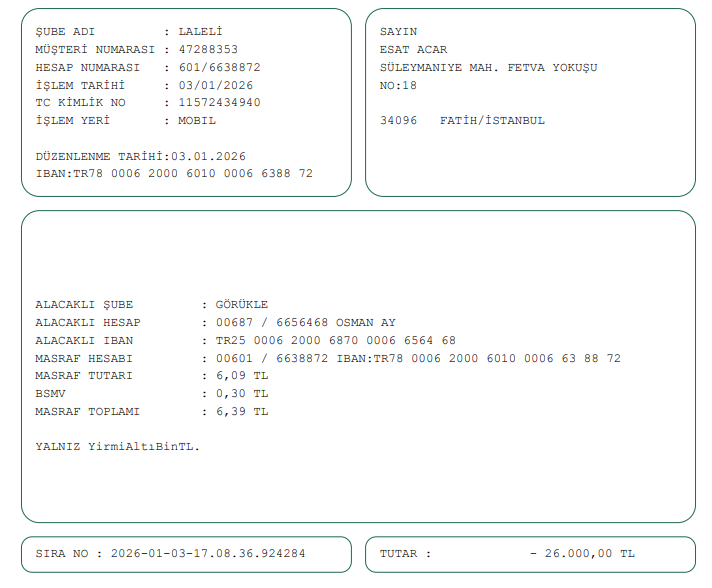712x588 pixels.
Task: Click the total fee 6,39 TL
Action: (242, 411)
